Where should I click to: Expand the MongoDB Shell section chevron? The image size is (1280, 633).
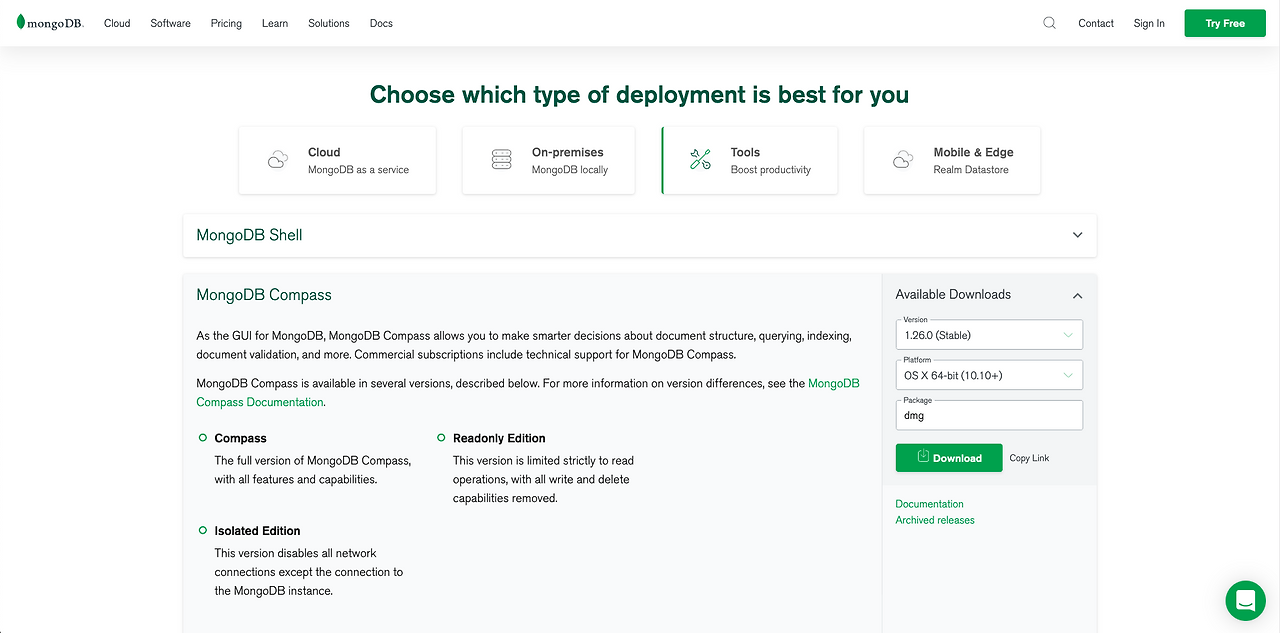tap(1077, 235)
